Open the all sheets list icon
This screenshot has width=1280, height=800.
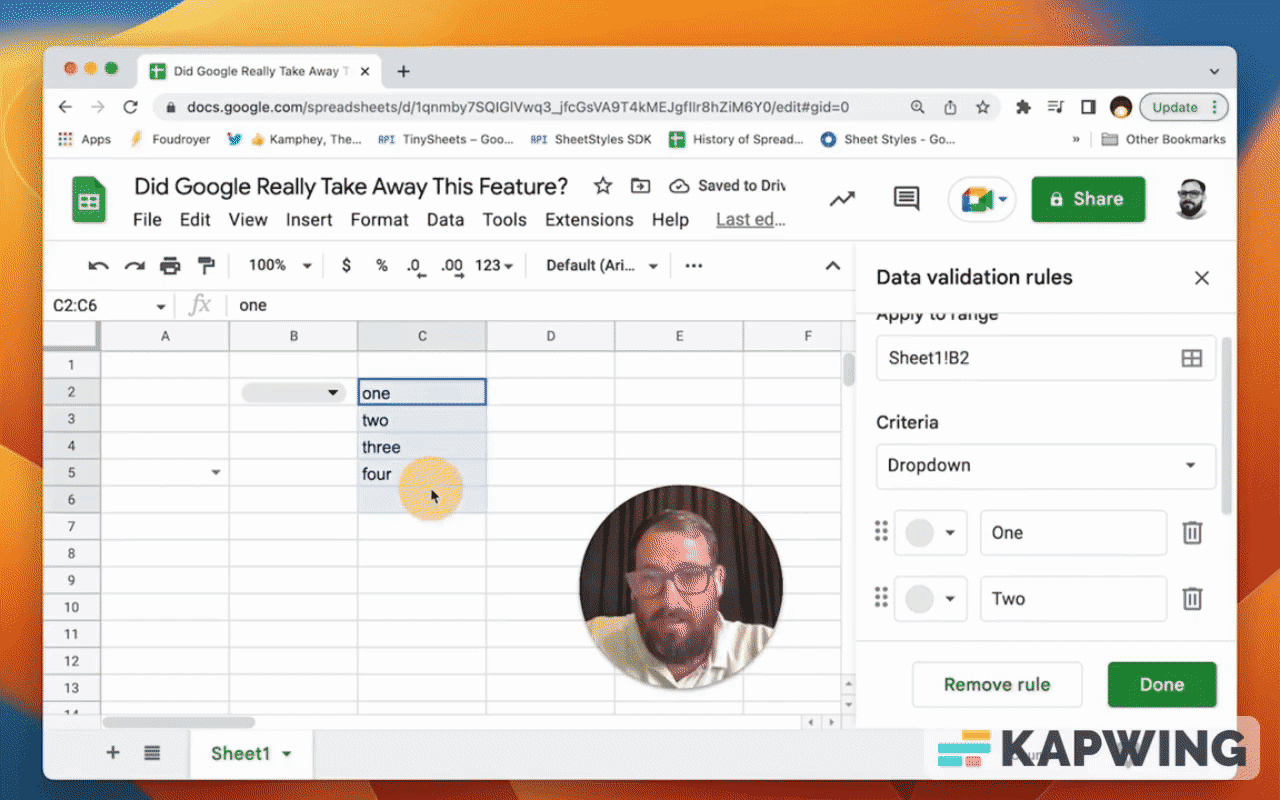(152, 753)
